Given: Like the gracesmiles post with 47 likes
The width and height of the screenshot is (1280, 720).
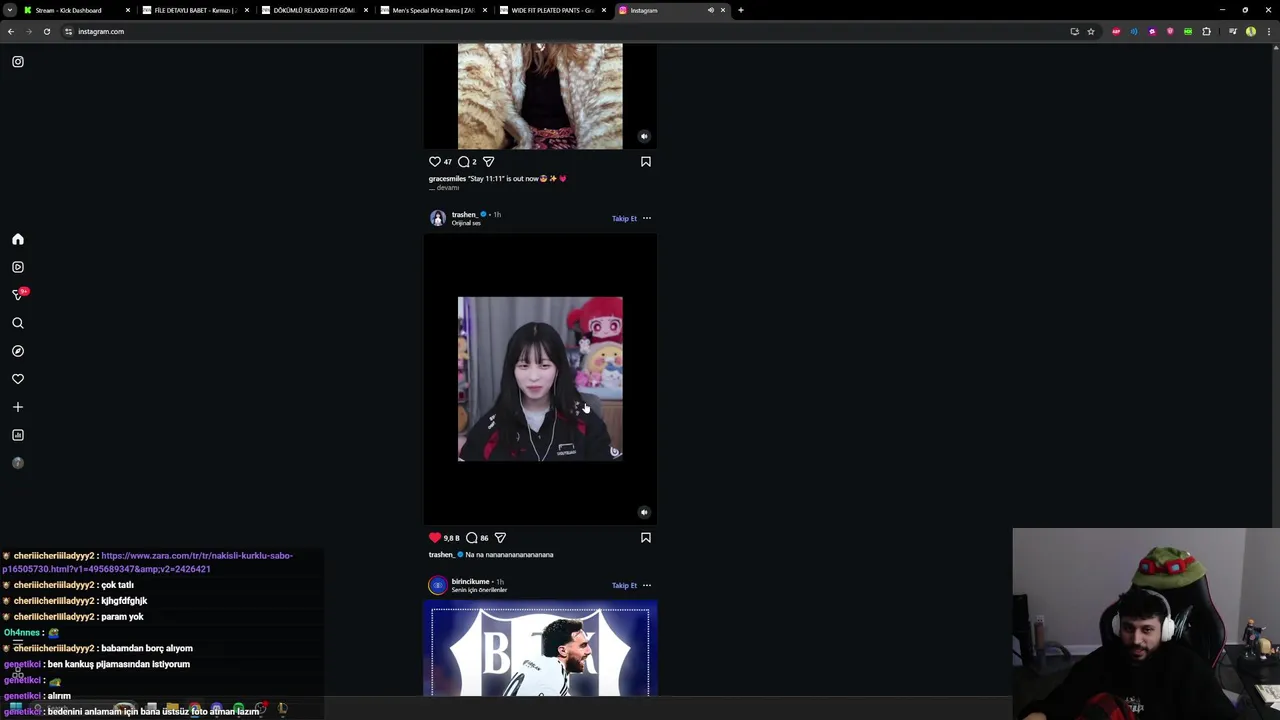Looking at the screenshot, I should point(435,161).
